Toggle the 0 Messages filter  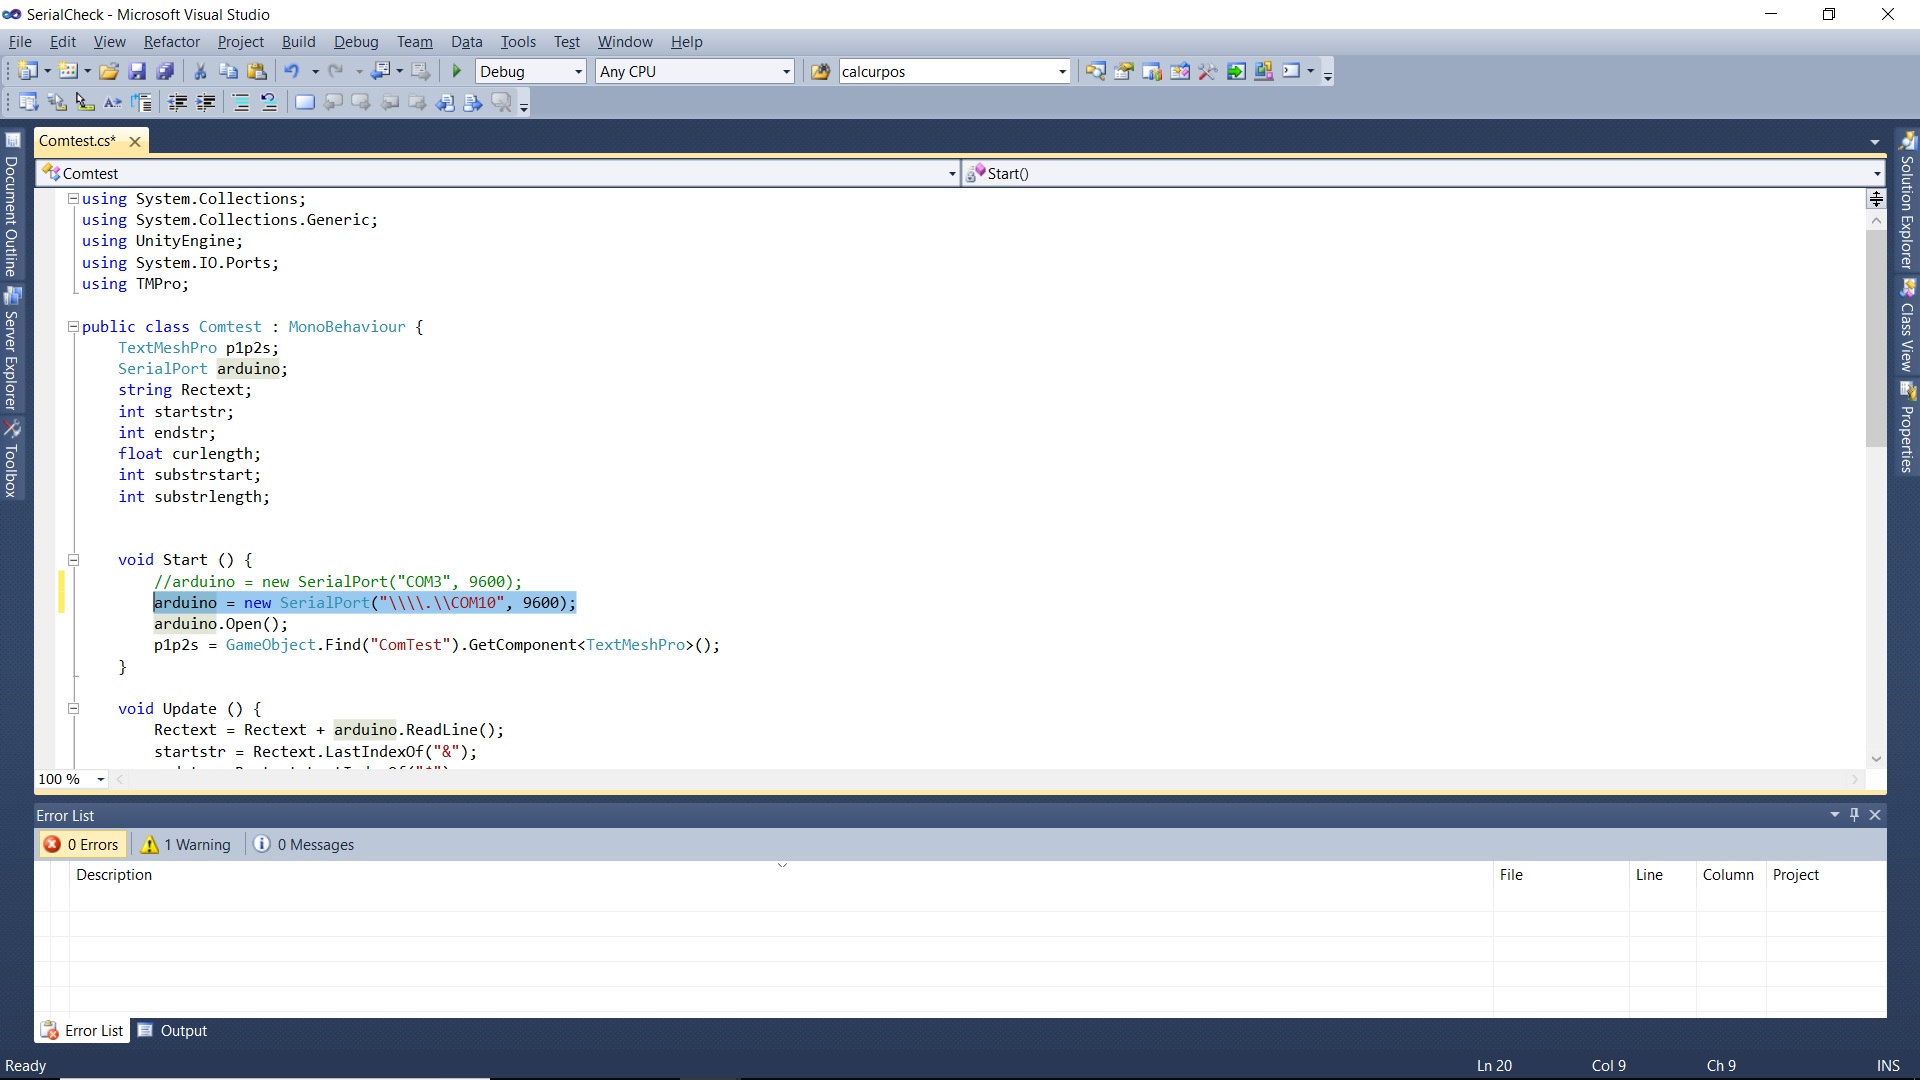(304, 844)
